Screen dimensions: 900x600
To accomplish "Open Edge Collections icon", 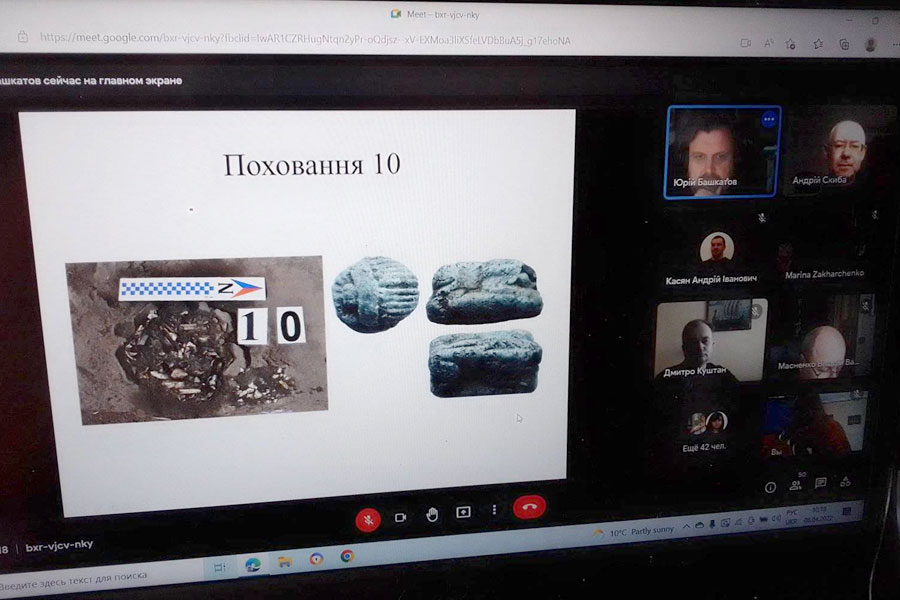I will [844, 44].
